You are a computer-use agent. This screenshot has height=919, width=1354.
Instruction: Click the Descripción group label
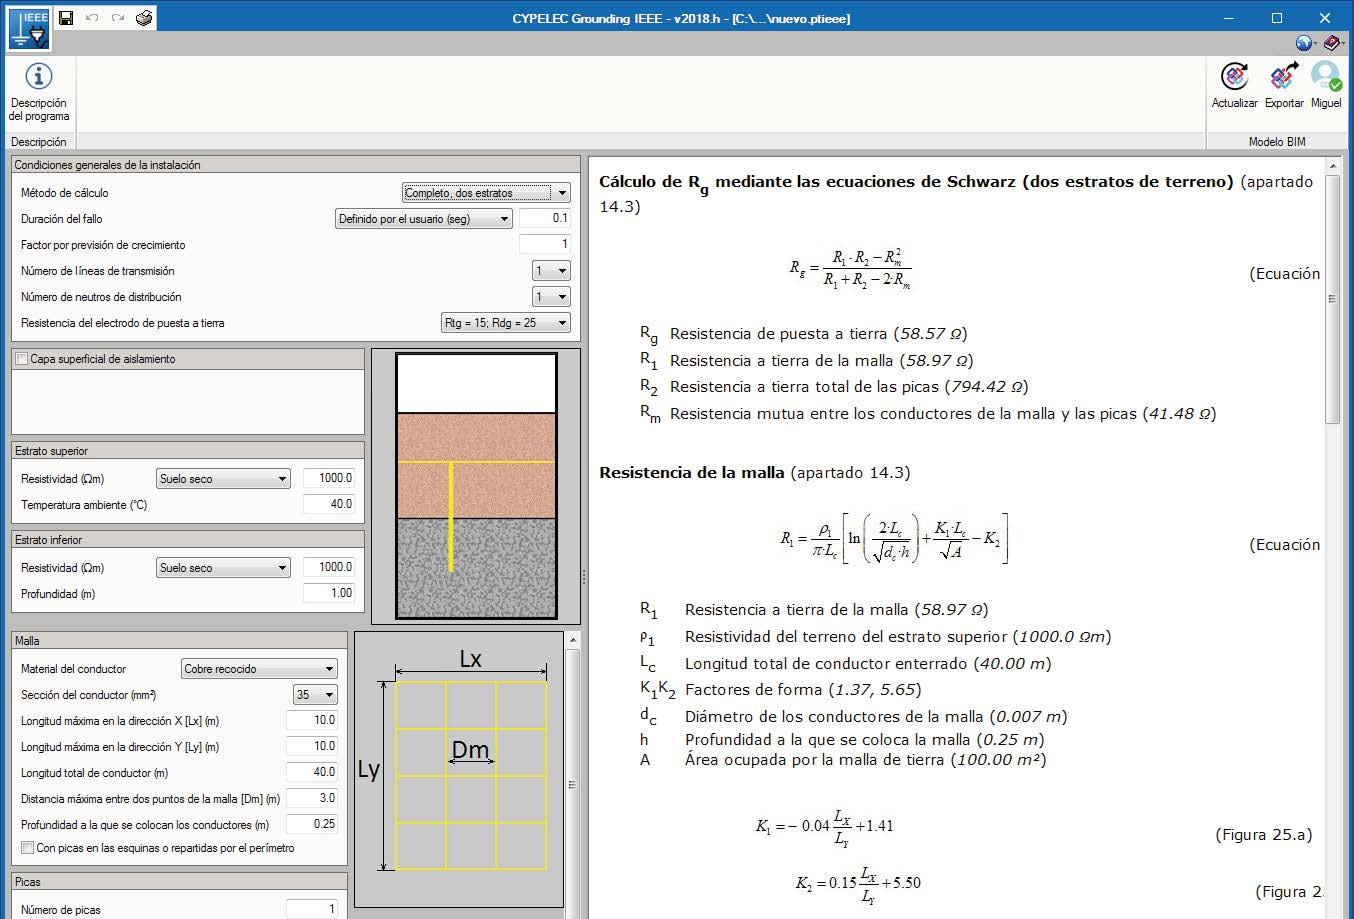pyautogui.click(x=39, y=142)
